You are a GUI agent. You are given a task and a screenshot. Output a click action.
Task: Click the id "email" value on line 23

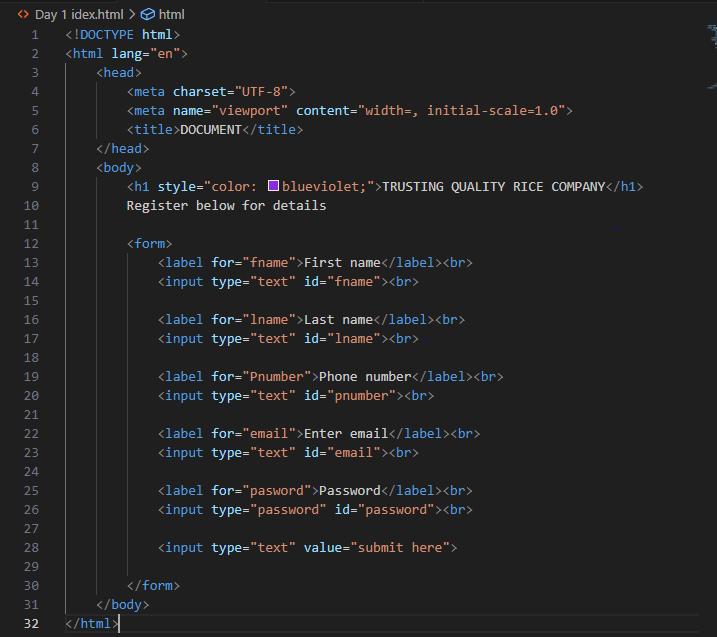(354, 452)
